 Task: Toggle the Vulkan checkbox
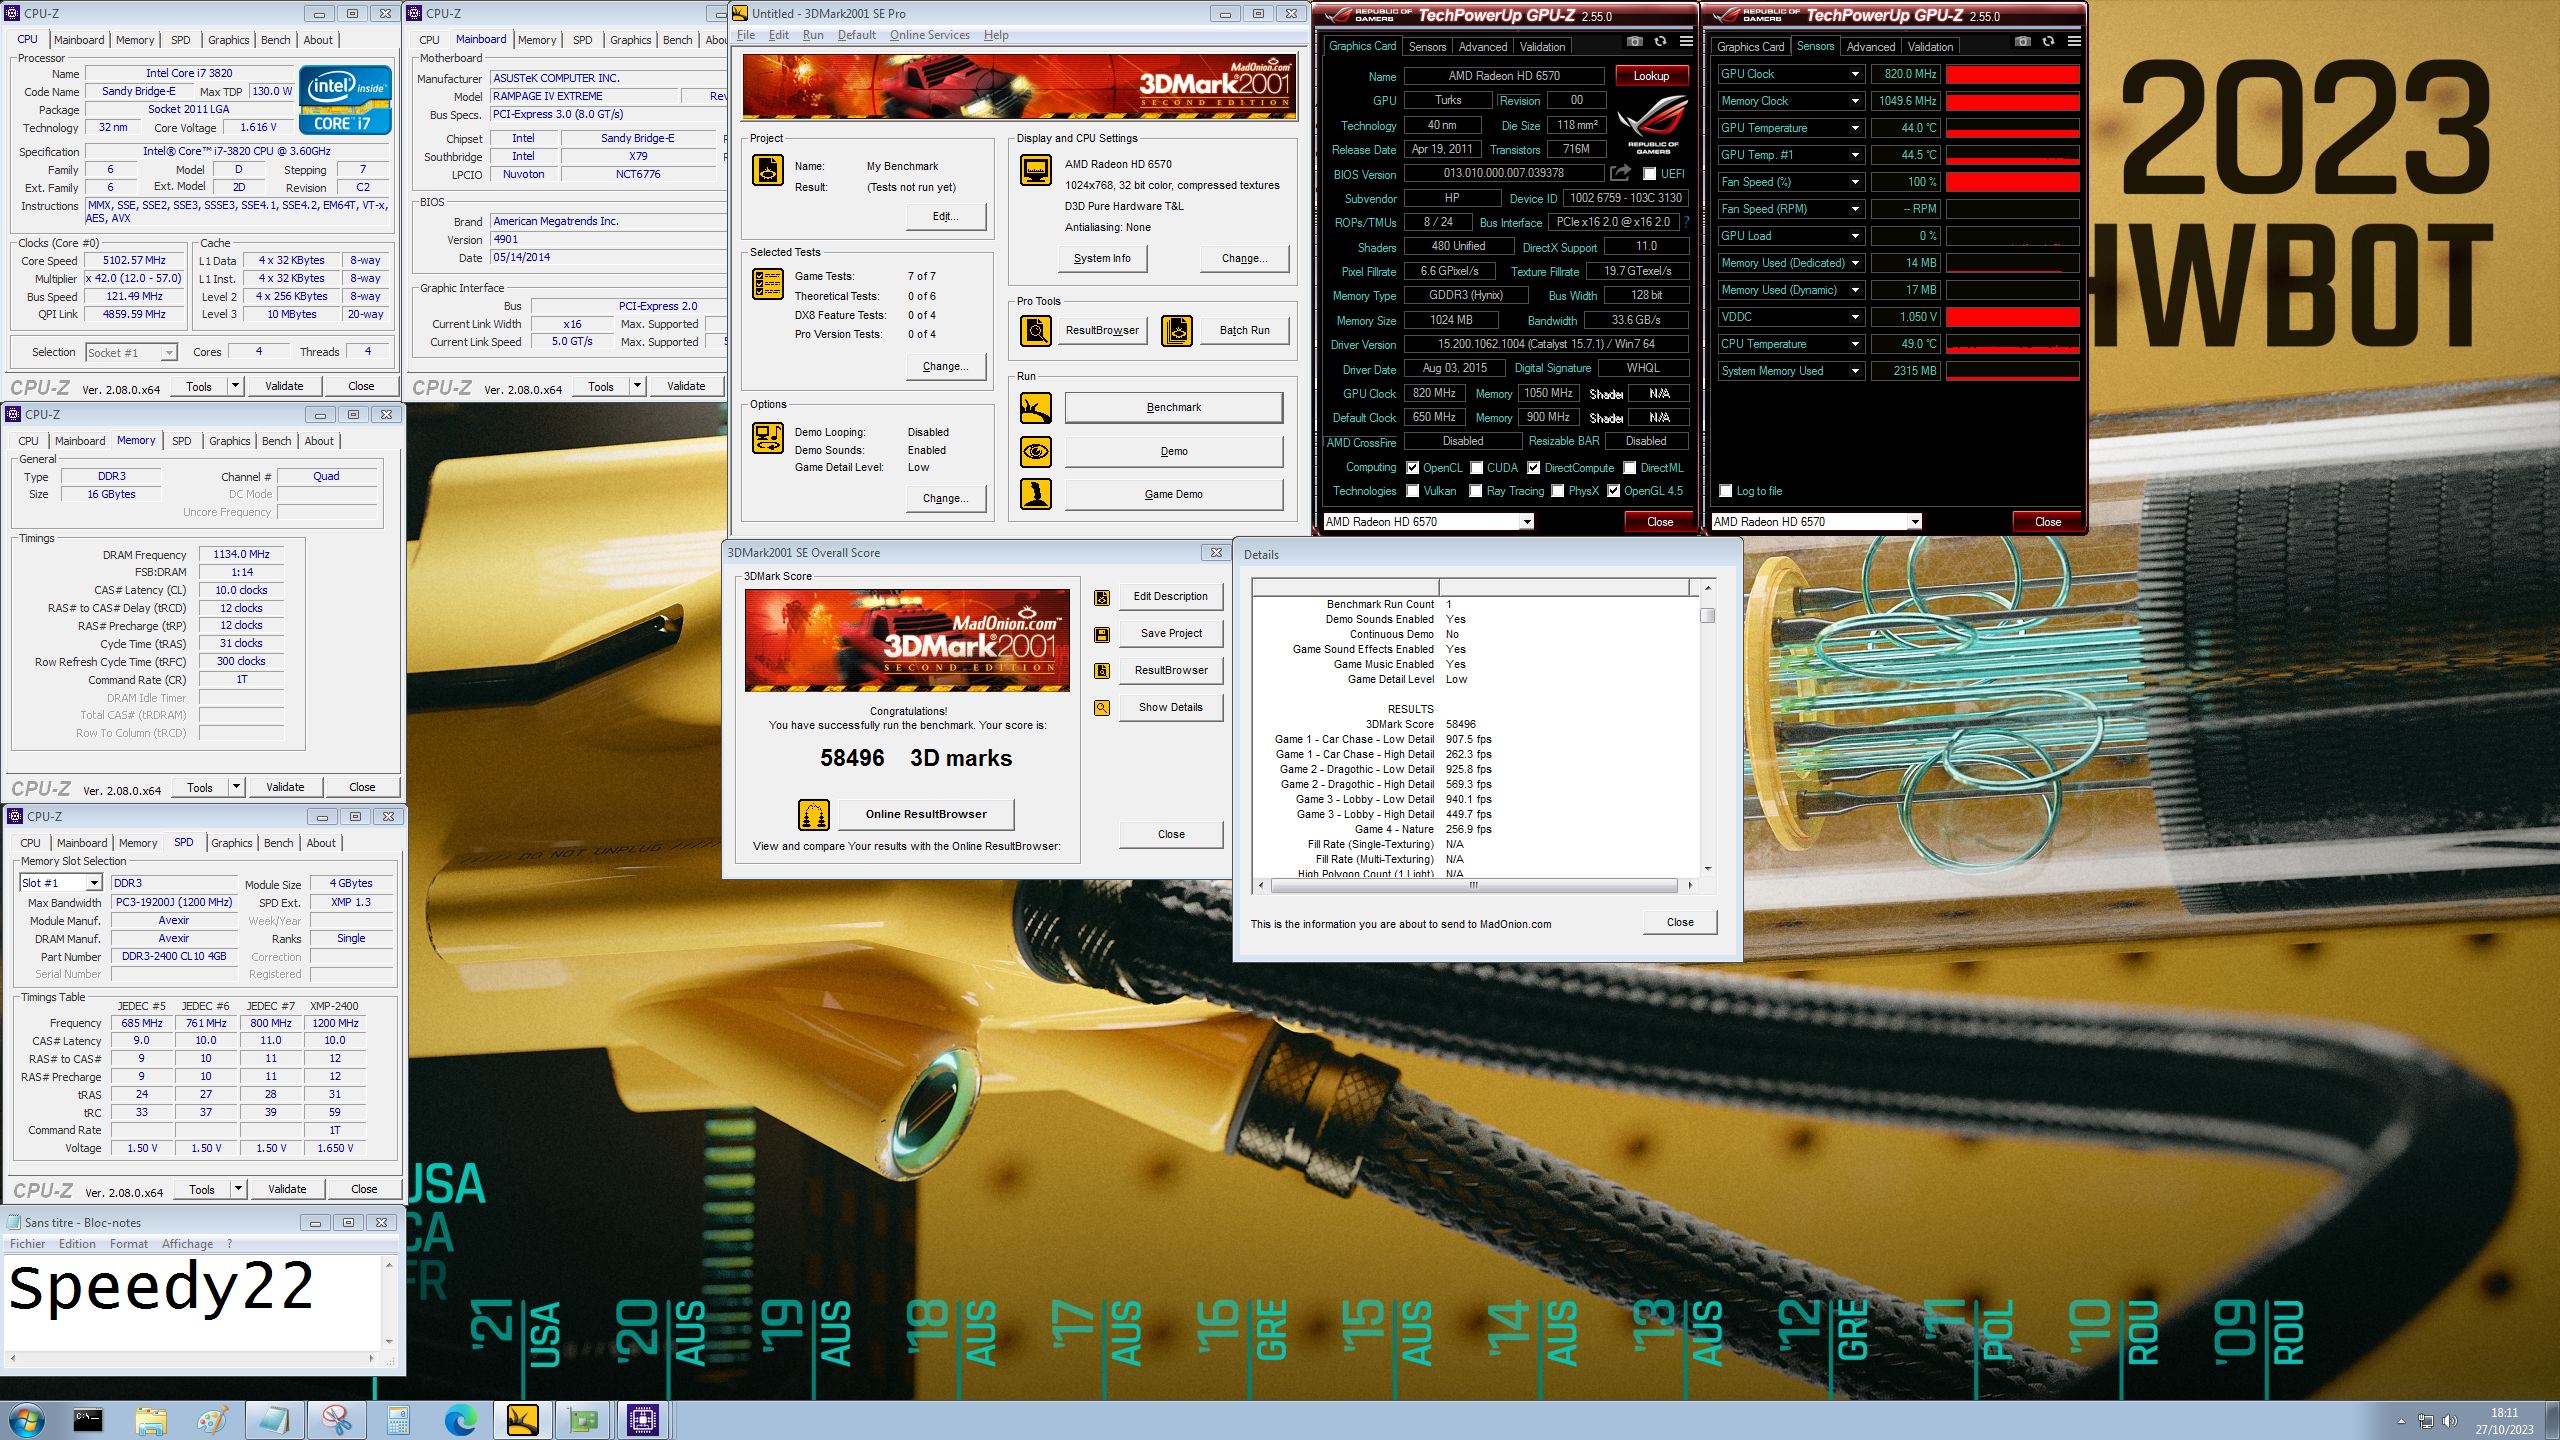coord(1412,491)
